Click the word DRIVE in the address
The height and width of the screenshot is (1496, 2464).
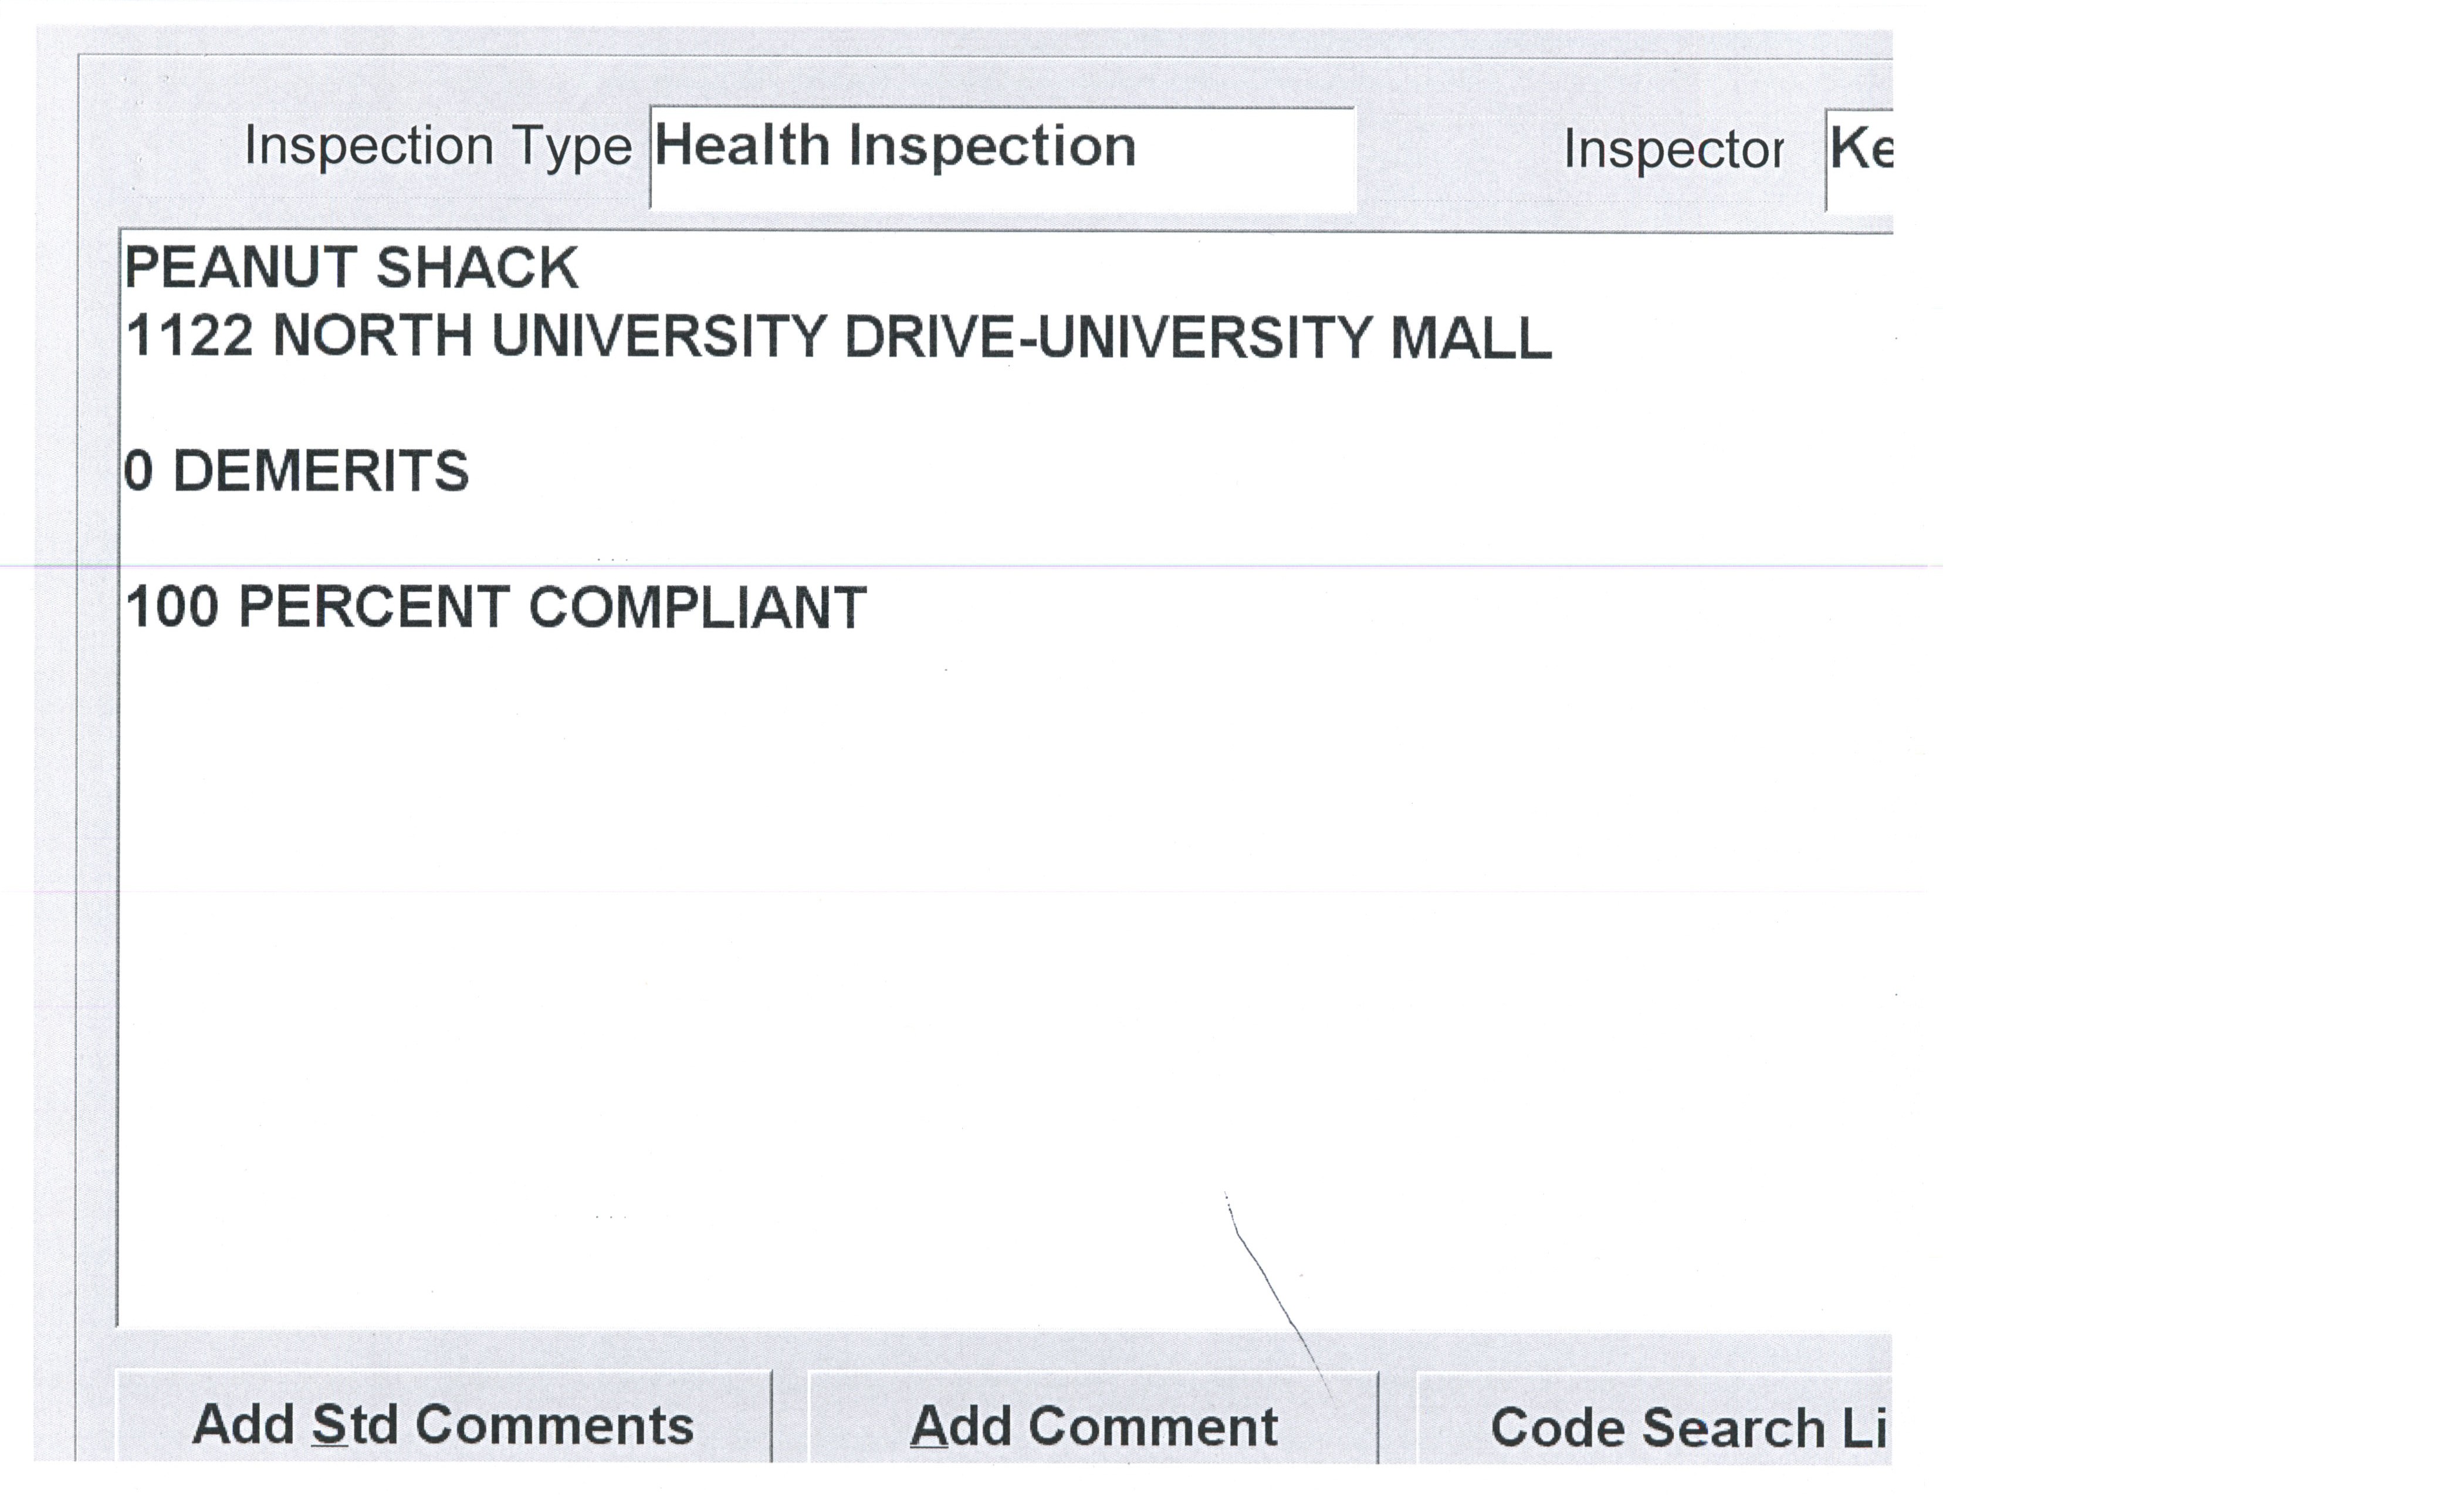[929, 336]
